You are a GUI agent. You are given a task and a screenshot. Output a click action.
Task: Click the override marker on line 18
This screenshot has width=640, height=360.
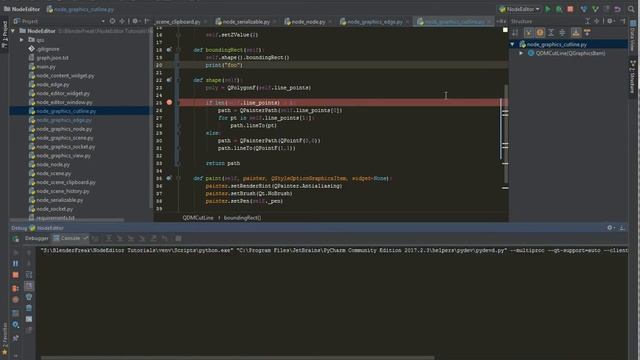click(169, 50)
